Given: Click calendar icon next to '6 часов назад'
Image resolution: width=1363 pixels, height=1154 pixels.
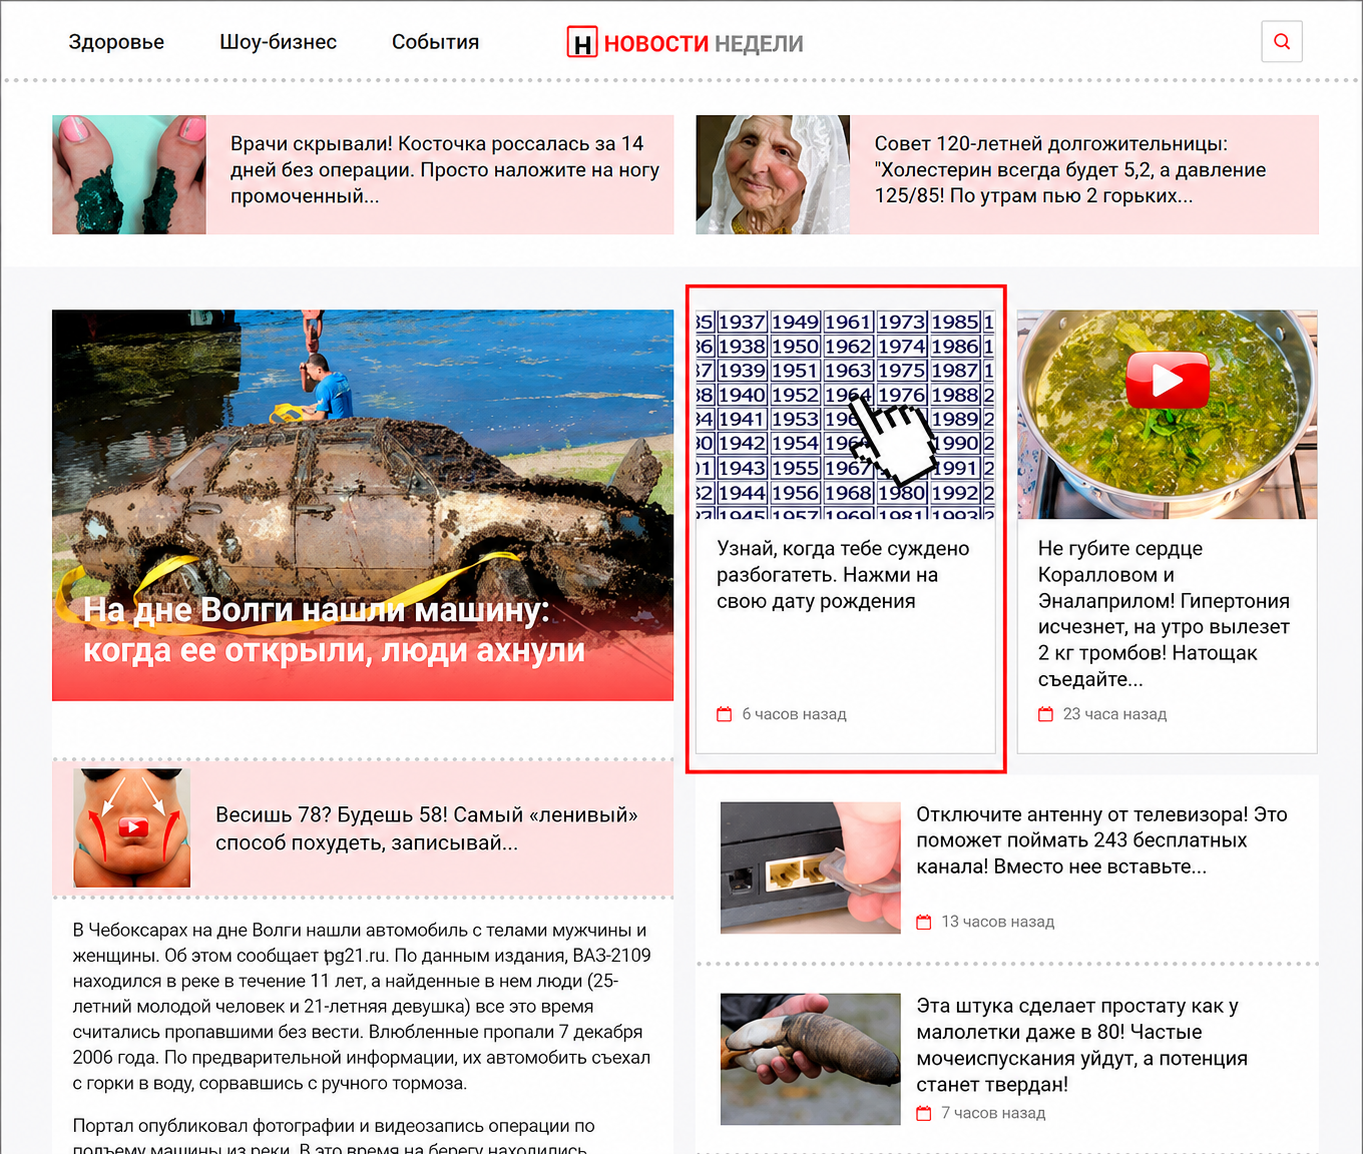Looking at the screenshot, I should tap(725, 714).
